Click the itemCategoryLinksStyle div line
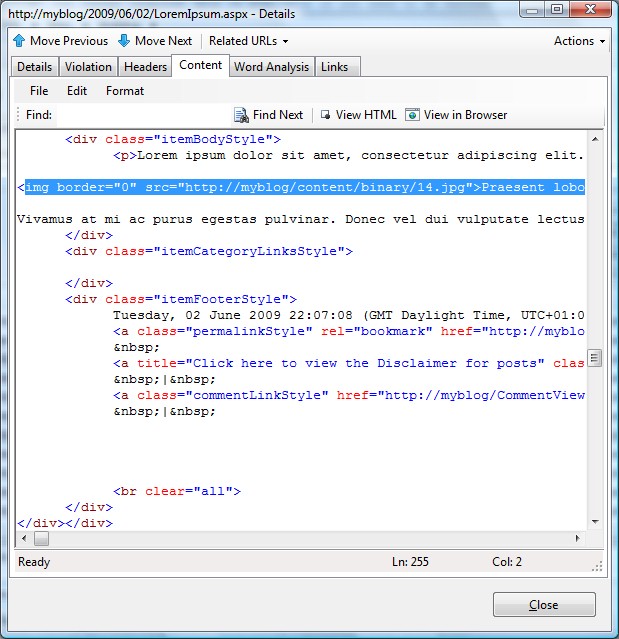Screen dimensions: 619x639 click(x=209, y=251)
